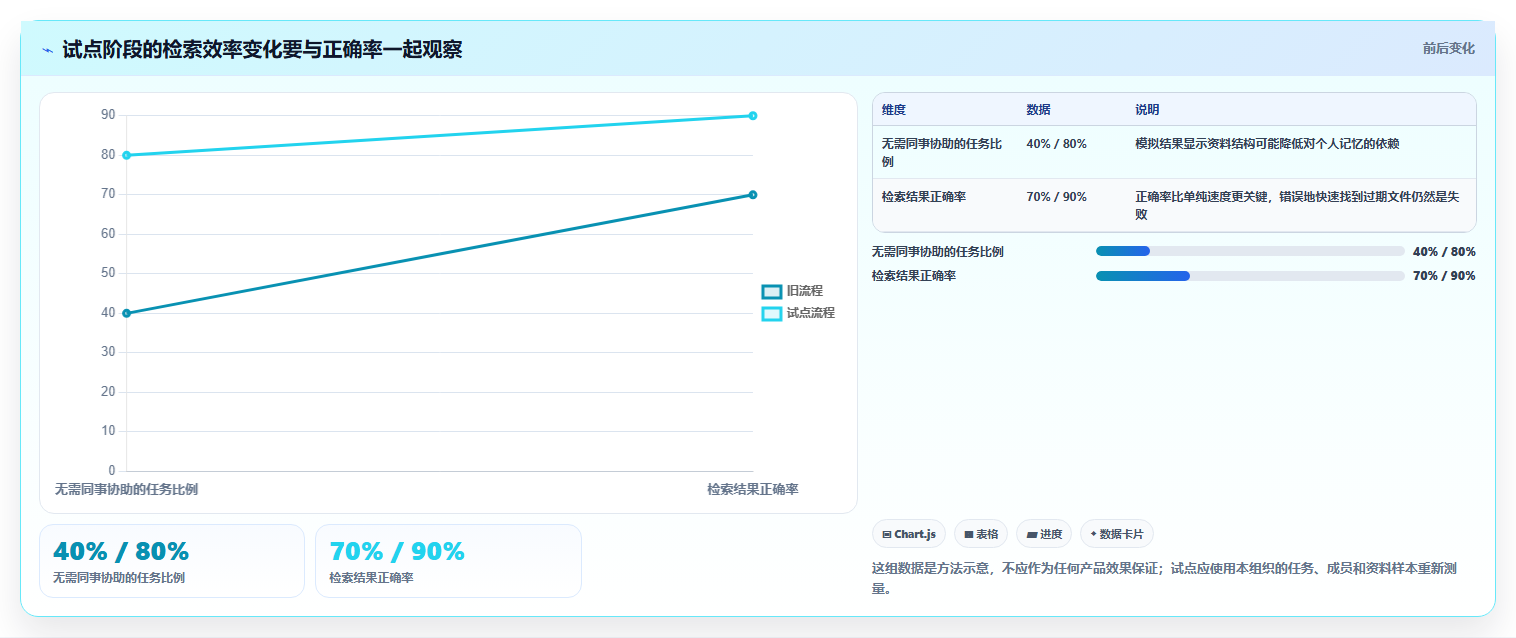The height and width of the screenshot is (638, 1516).
Task: Click the heading 试点阶段的检索效率变化
Action: (262, 49)
